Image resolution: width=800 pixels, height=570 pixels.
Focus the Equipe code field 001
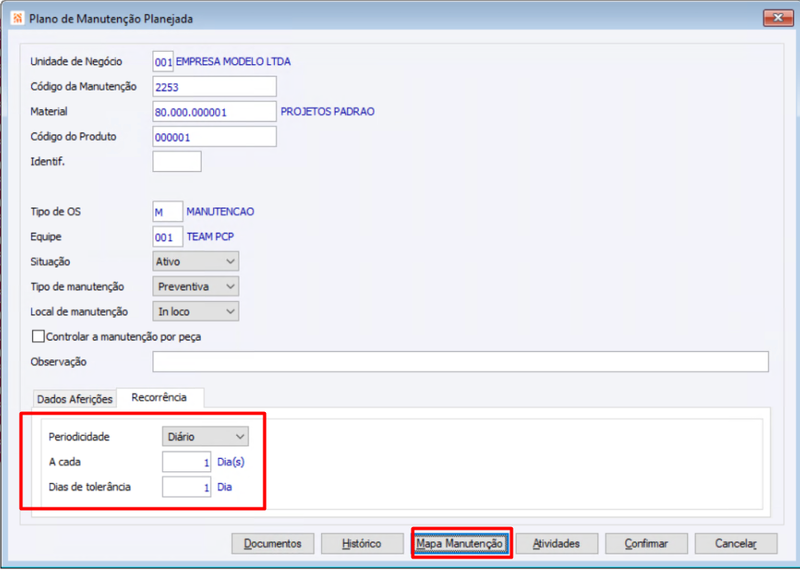[x=167, y=237]
